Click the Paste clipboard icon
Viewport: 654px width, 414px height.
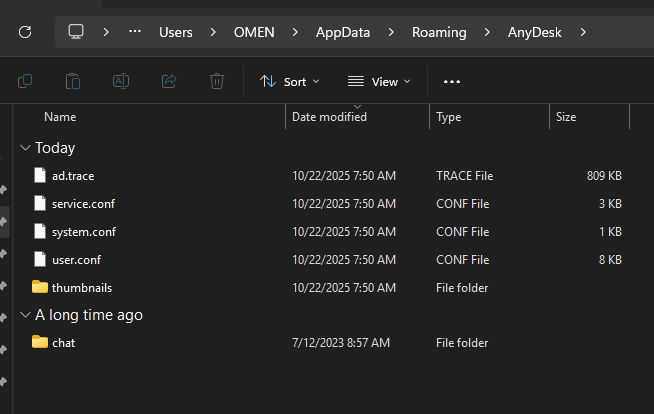[x=73, y=81]
